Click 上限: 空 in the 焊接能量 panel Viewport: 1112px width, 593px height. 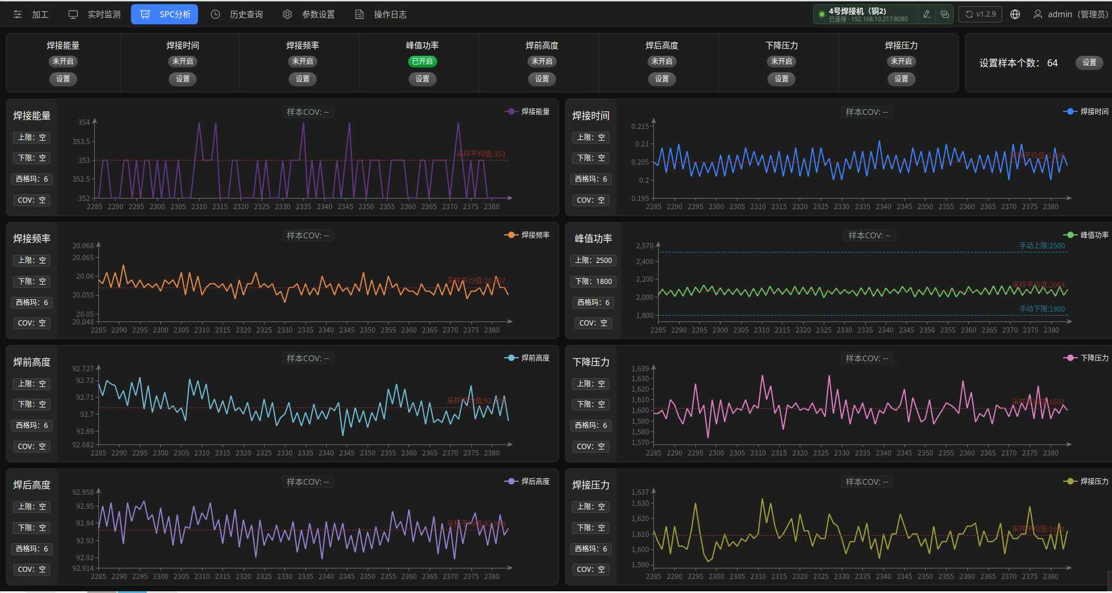pyautogui.click(x=32, y=138)
